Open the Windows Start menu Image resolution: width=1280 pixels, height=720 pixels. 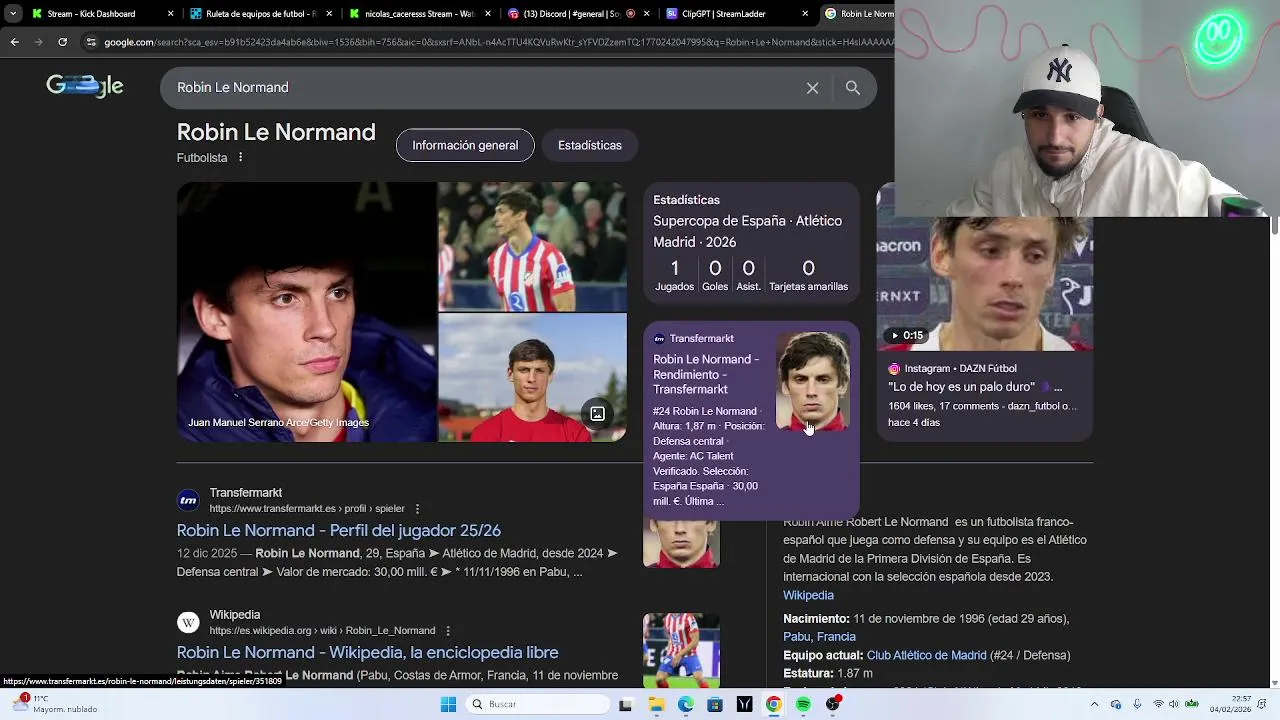click(448, 704)
